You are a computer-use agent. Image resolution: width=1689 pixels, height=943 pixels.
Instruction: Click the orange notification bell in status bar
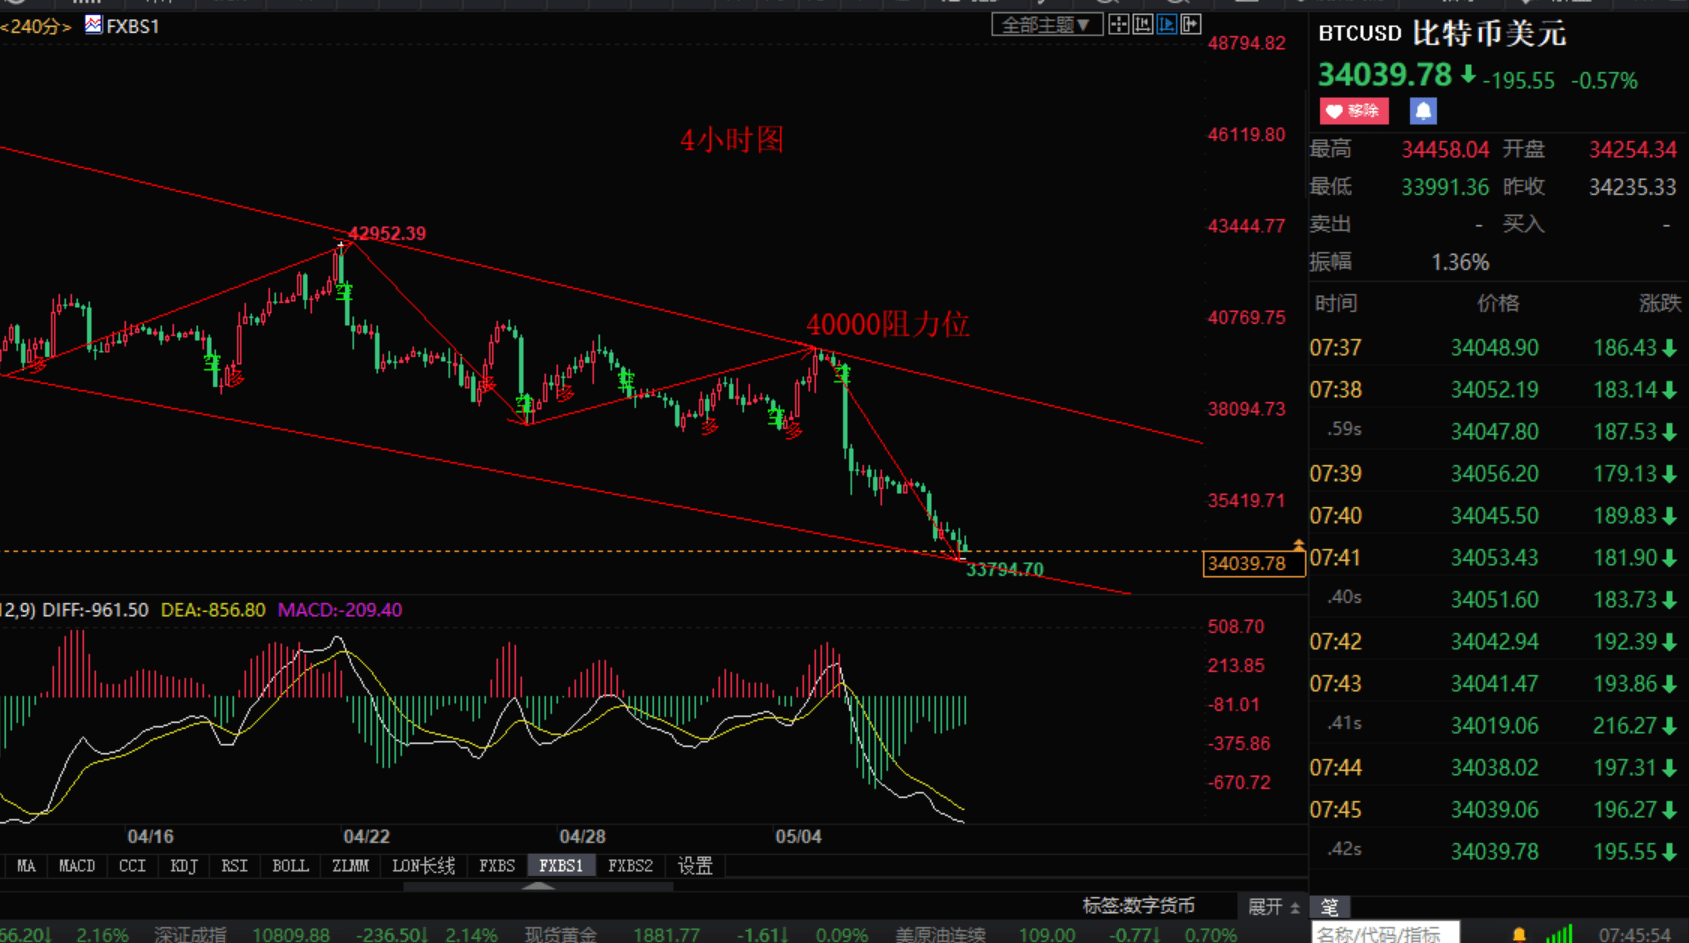(x=1519, y=934)
